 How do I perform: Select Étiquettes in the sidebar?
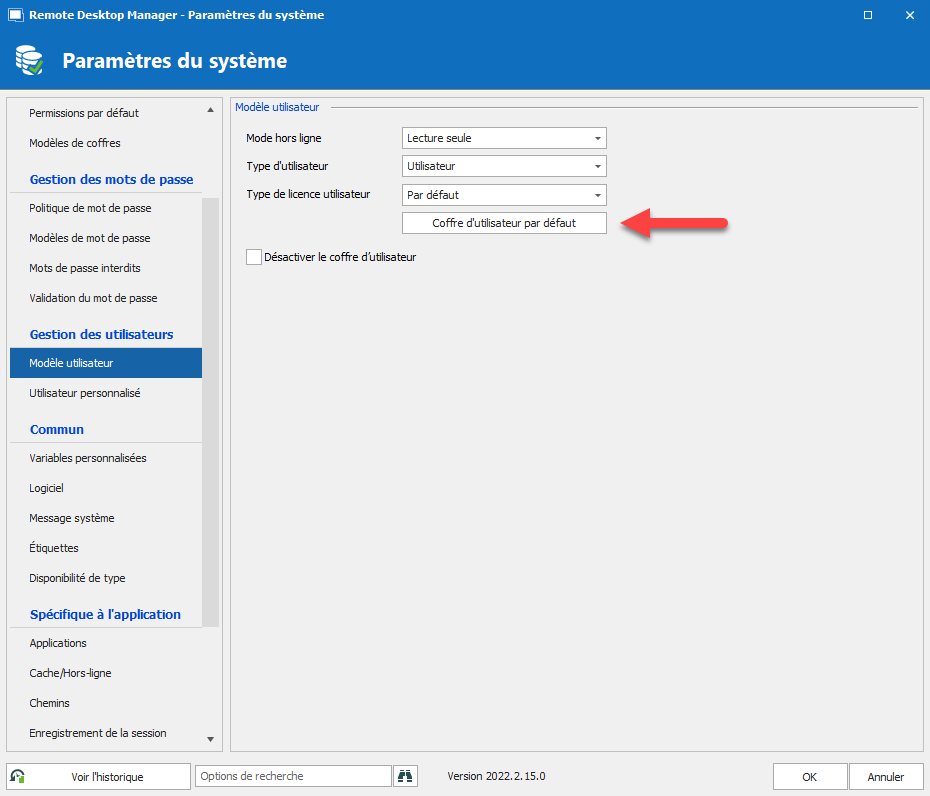click(55, 548)
